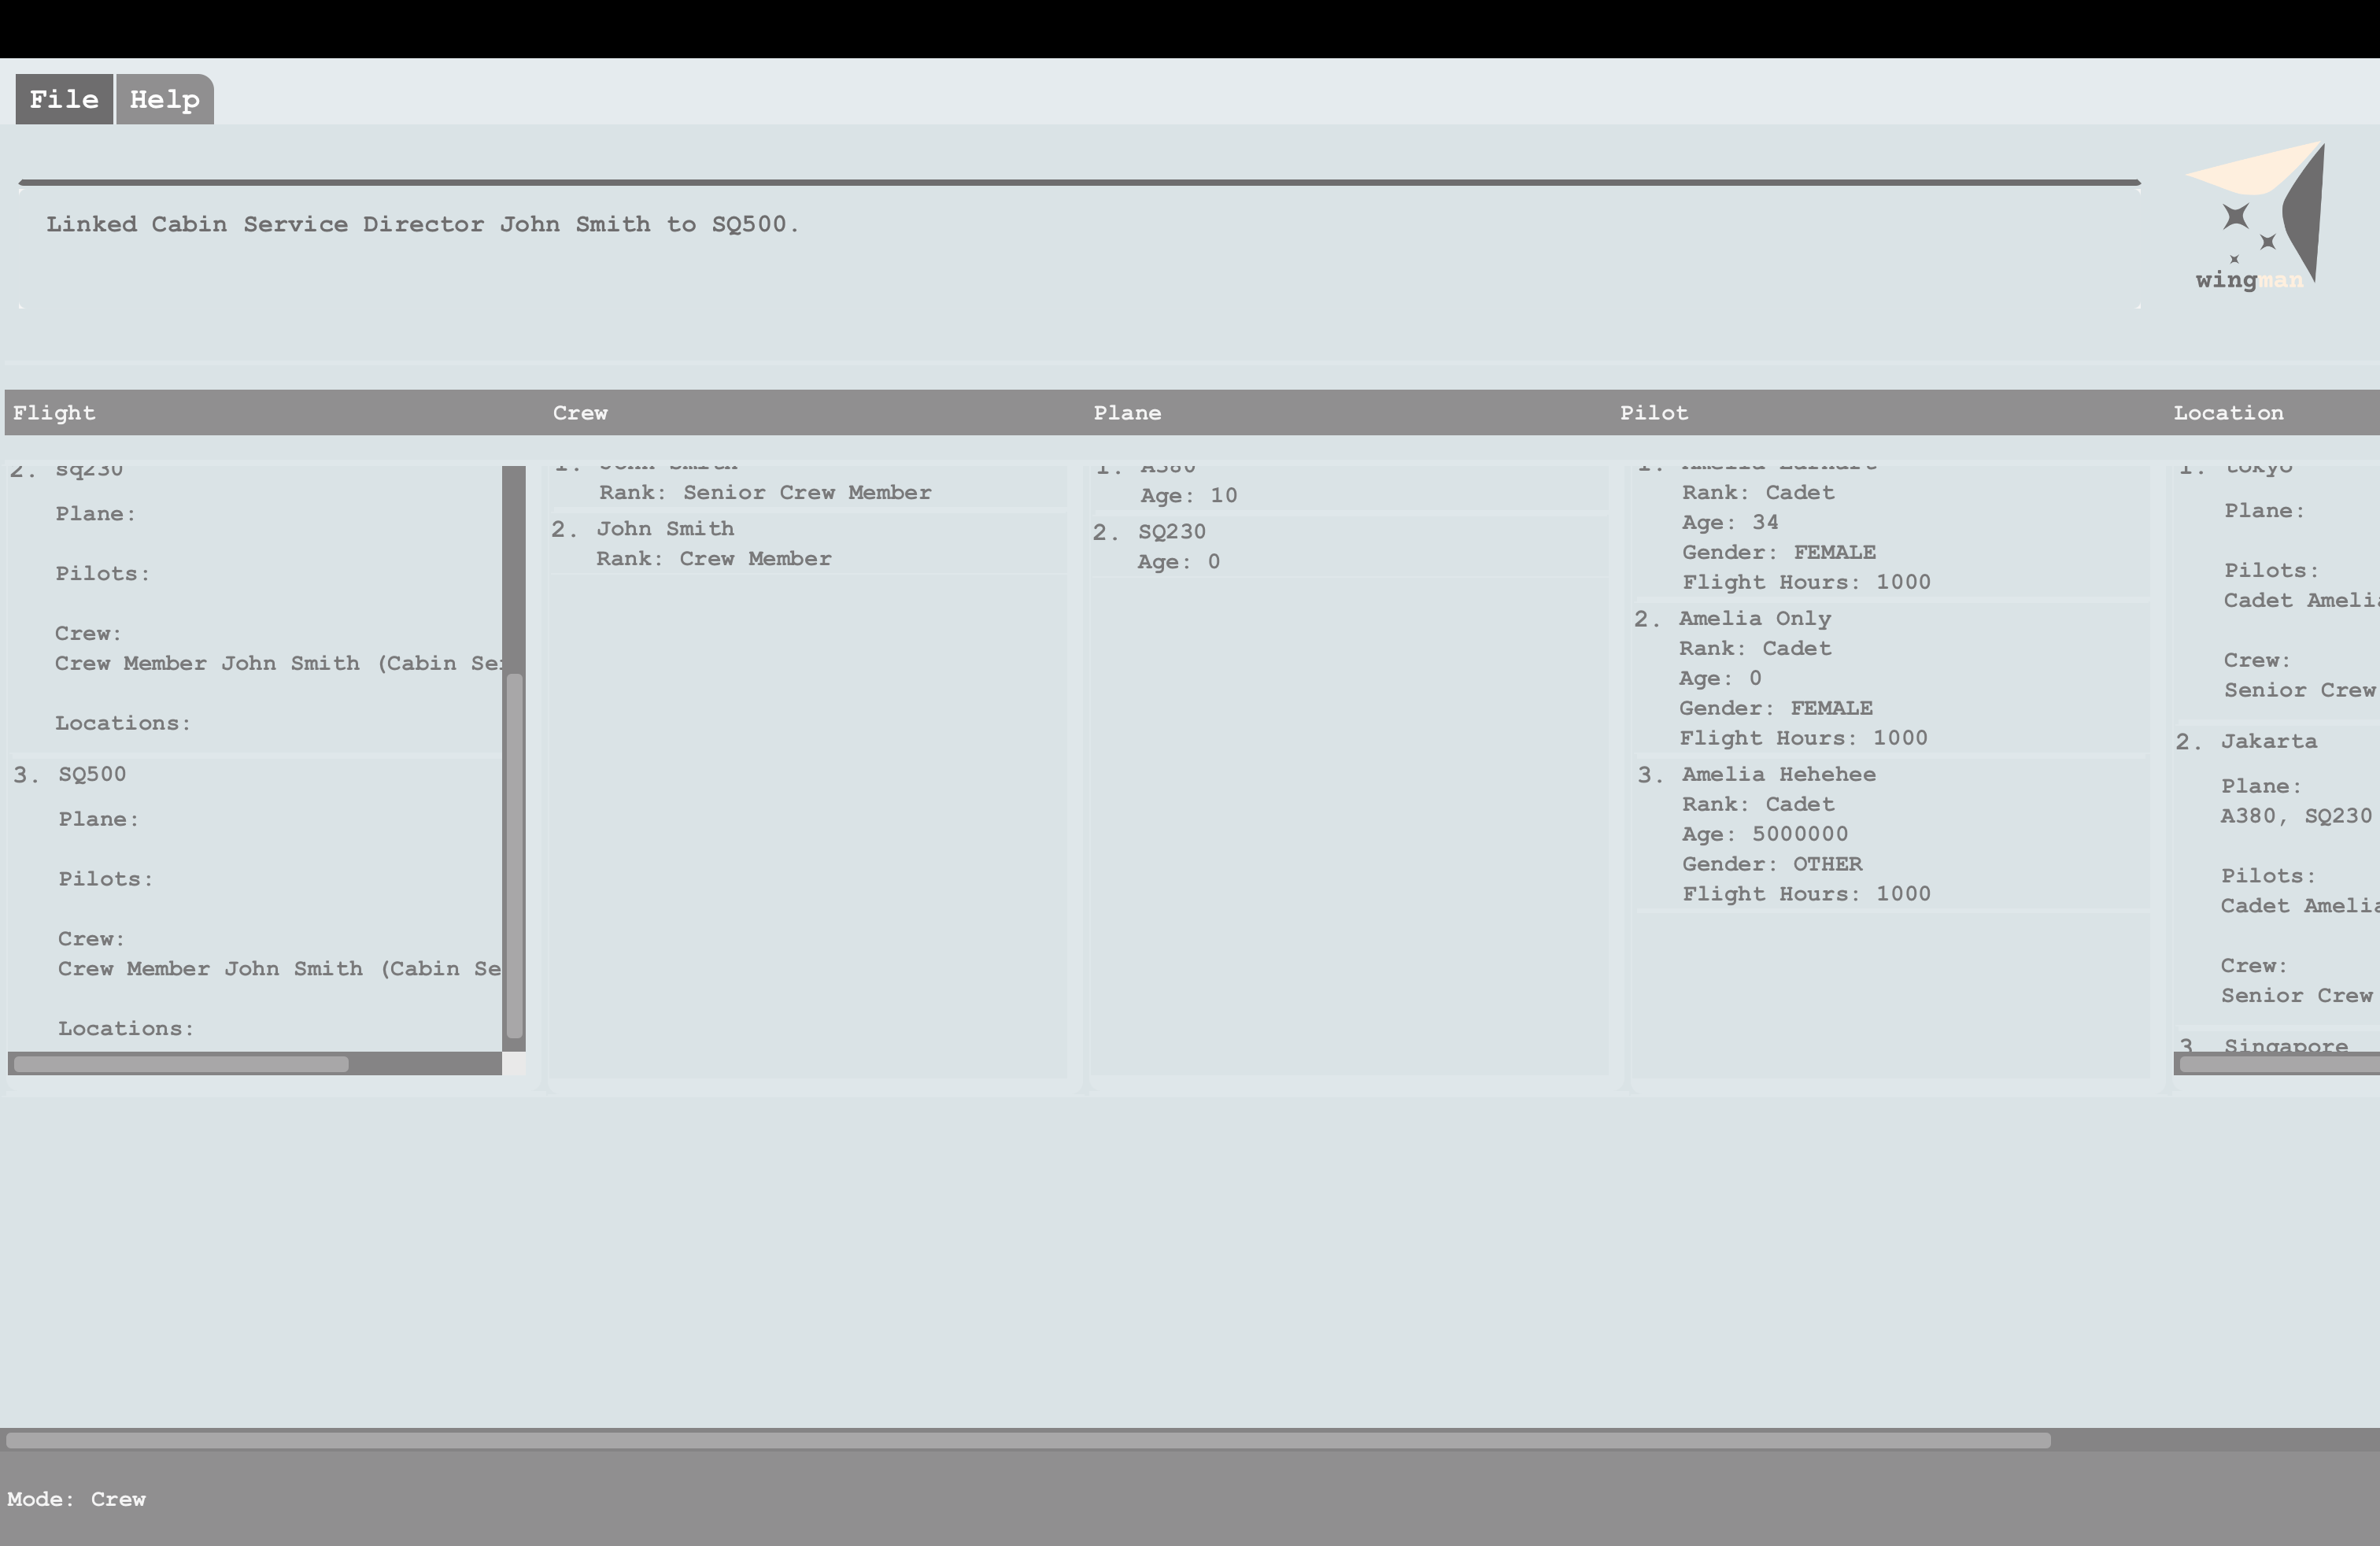Click Age: 5000000 in Amelia Hehehee entry

tap(1765, 834)
